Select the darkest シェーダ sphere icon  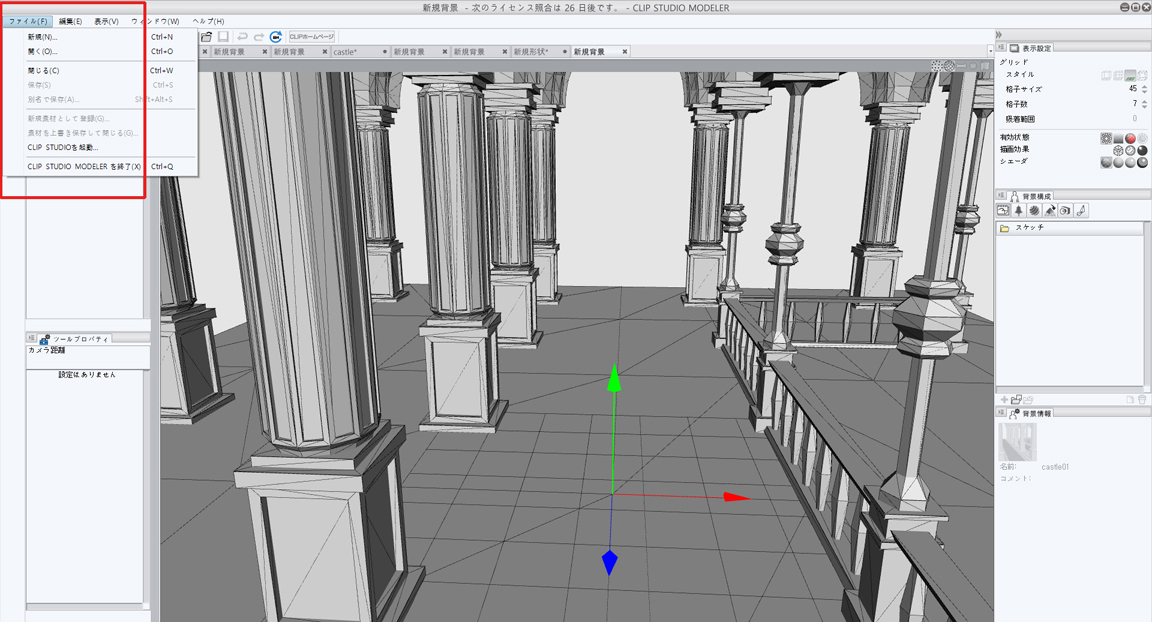coord(1142,162)
